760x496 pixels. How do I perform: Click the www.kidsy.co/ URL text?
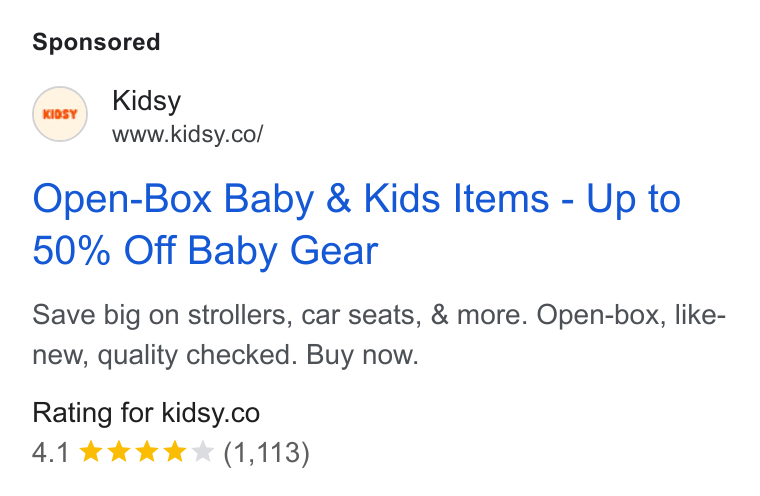click(x=188, y=134)
